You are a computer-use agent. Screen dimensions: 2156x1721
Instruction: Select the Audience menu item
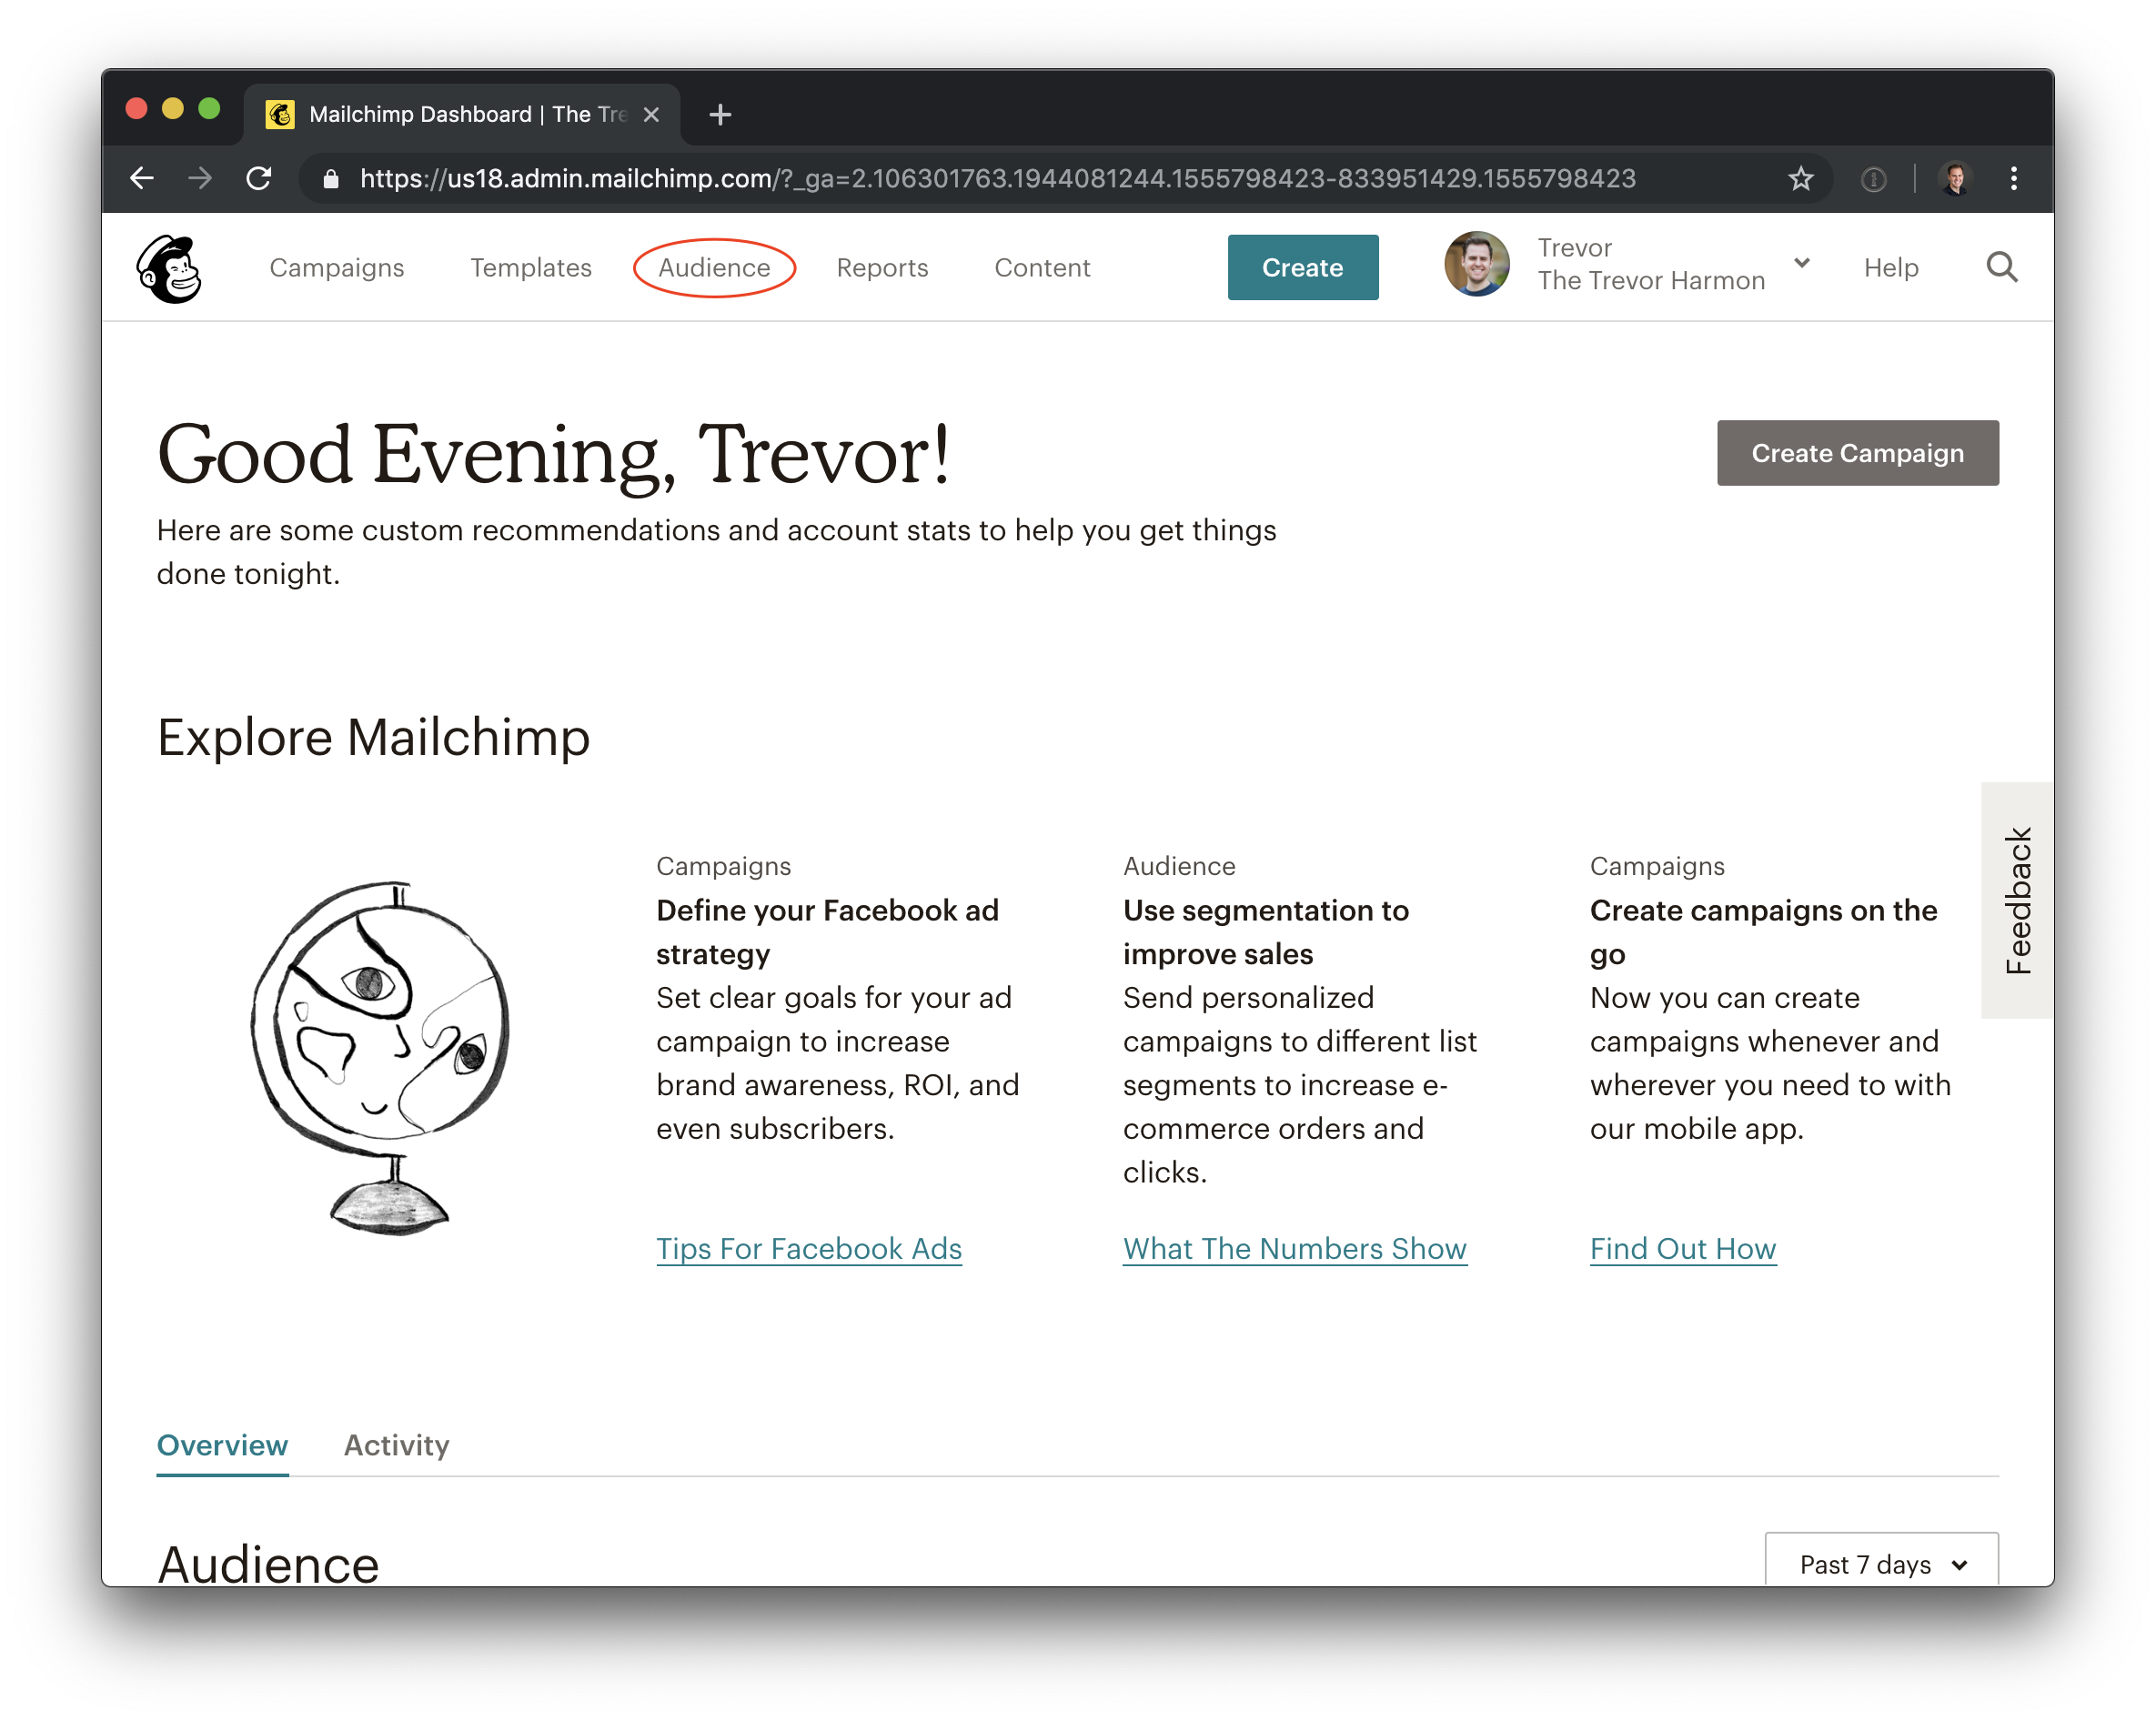713,267
